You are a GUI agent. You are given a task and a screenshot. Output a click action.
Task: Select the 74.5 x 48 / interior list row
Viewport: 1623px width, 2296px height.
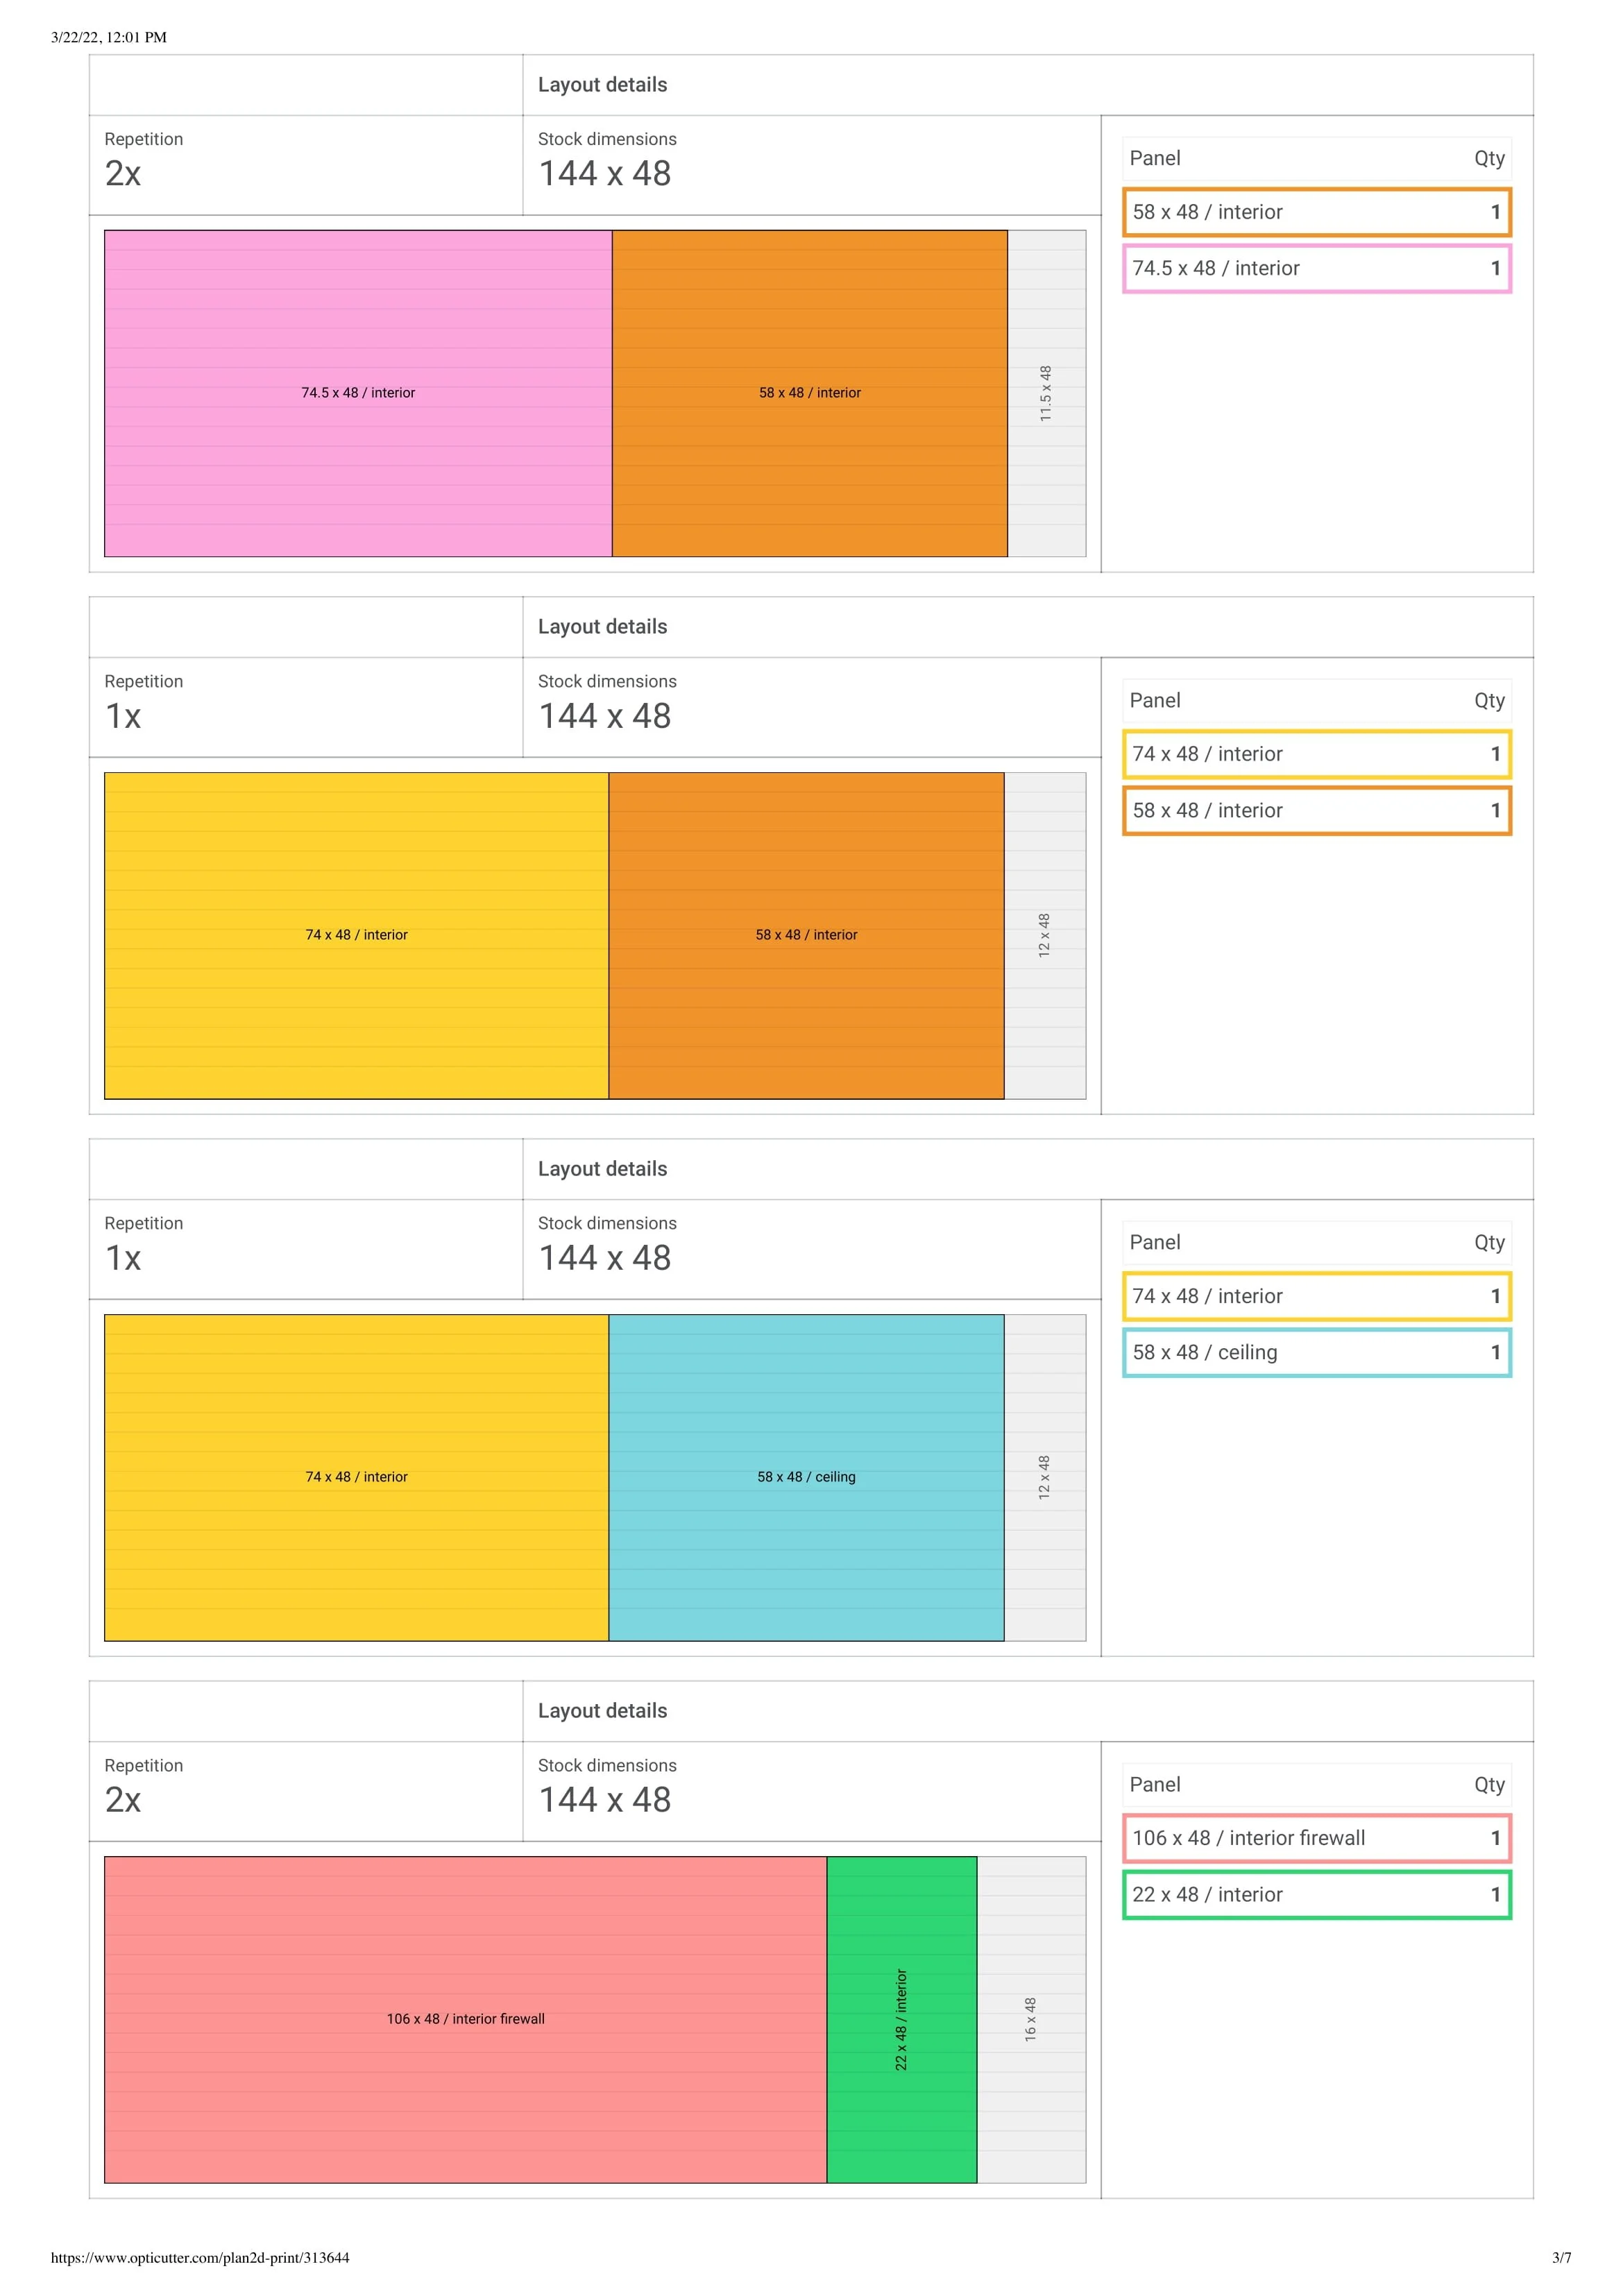click(x=1316, y=268)
